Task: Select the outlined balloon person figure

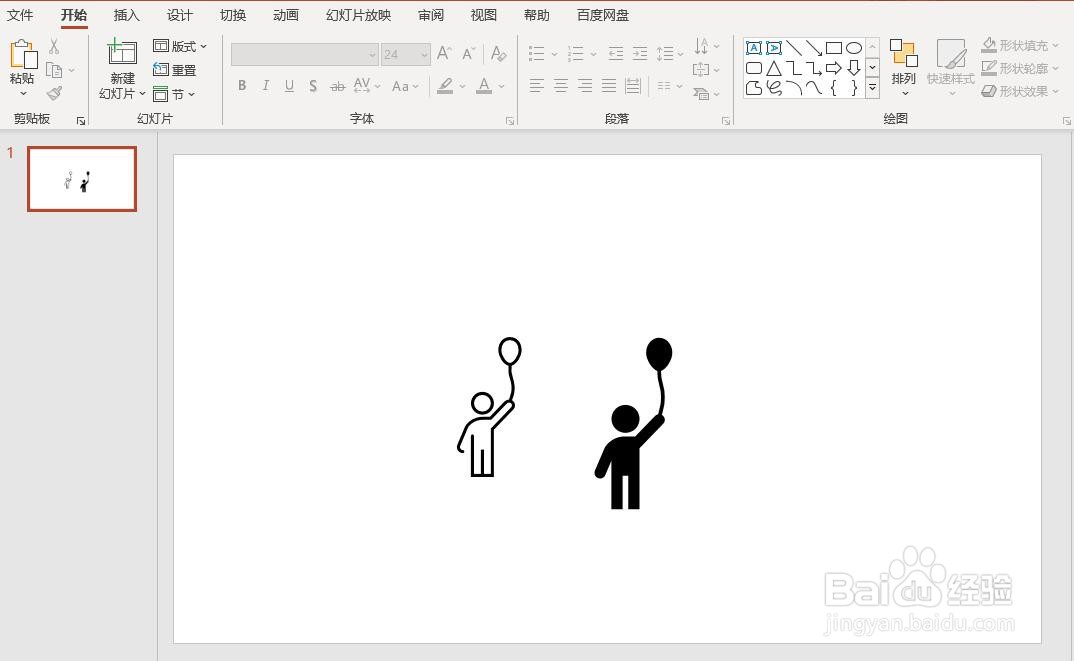Action: pos(489,407)
